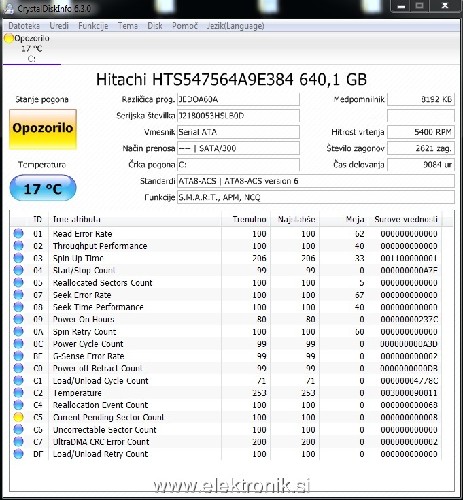Click blue status icon for Power On Hours
The width and height of the screenshot is (463, 500).
pos(18,319)
